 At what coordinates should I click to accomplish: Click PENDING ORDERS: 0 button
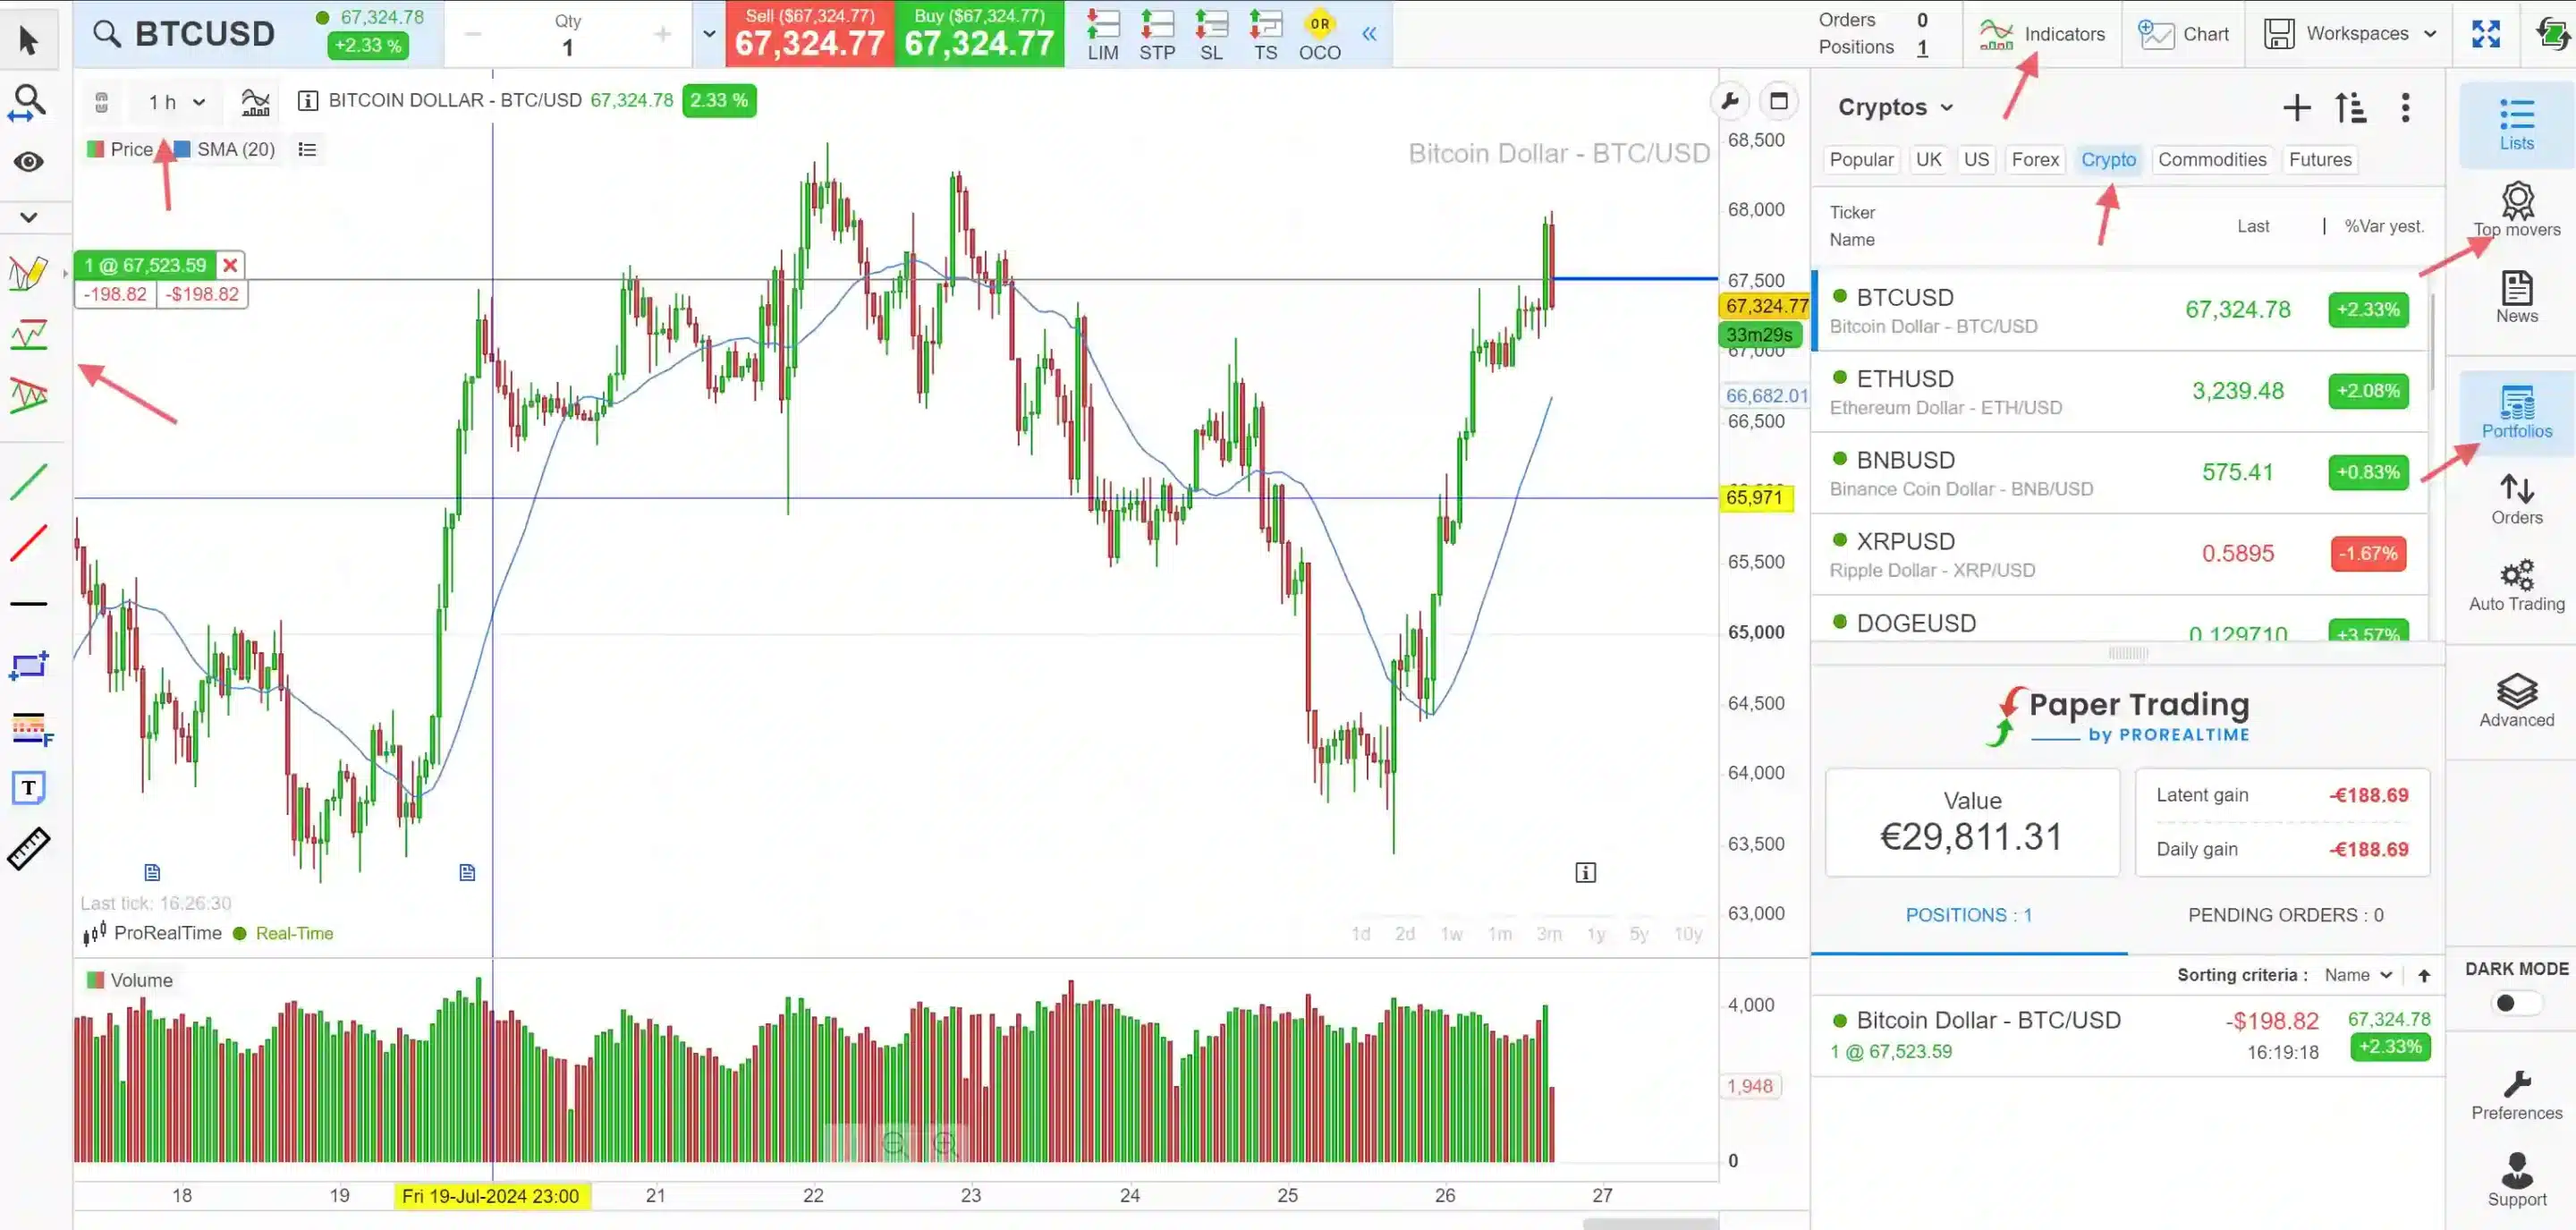(x=2287, y=915)
